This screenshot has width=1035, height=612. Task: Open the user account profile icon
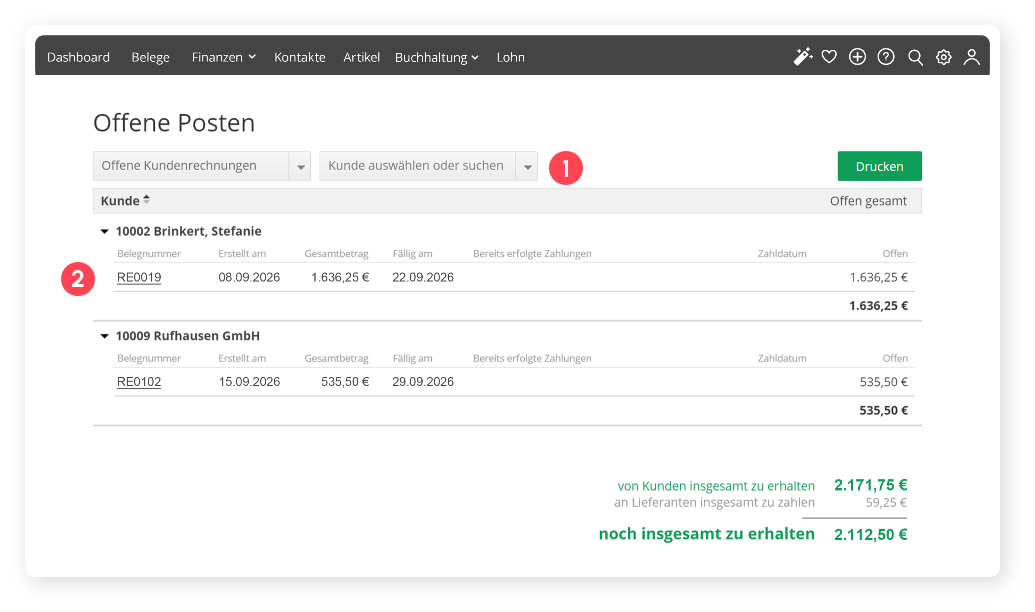pos(971,57)
